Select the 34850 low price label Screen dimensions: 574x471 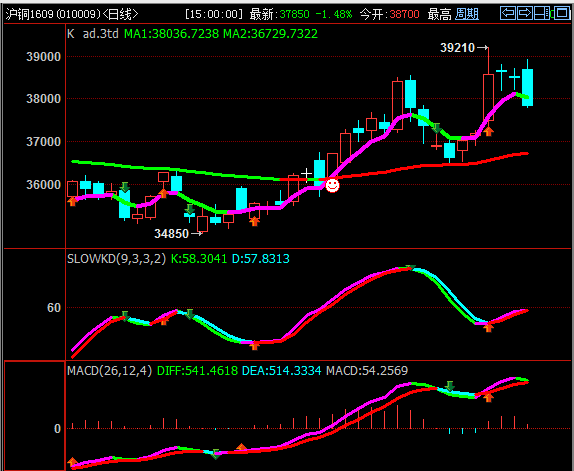171,233
